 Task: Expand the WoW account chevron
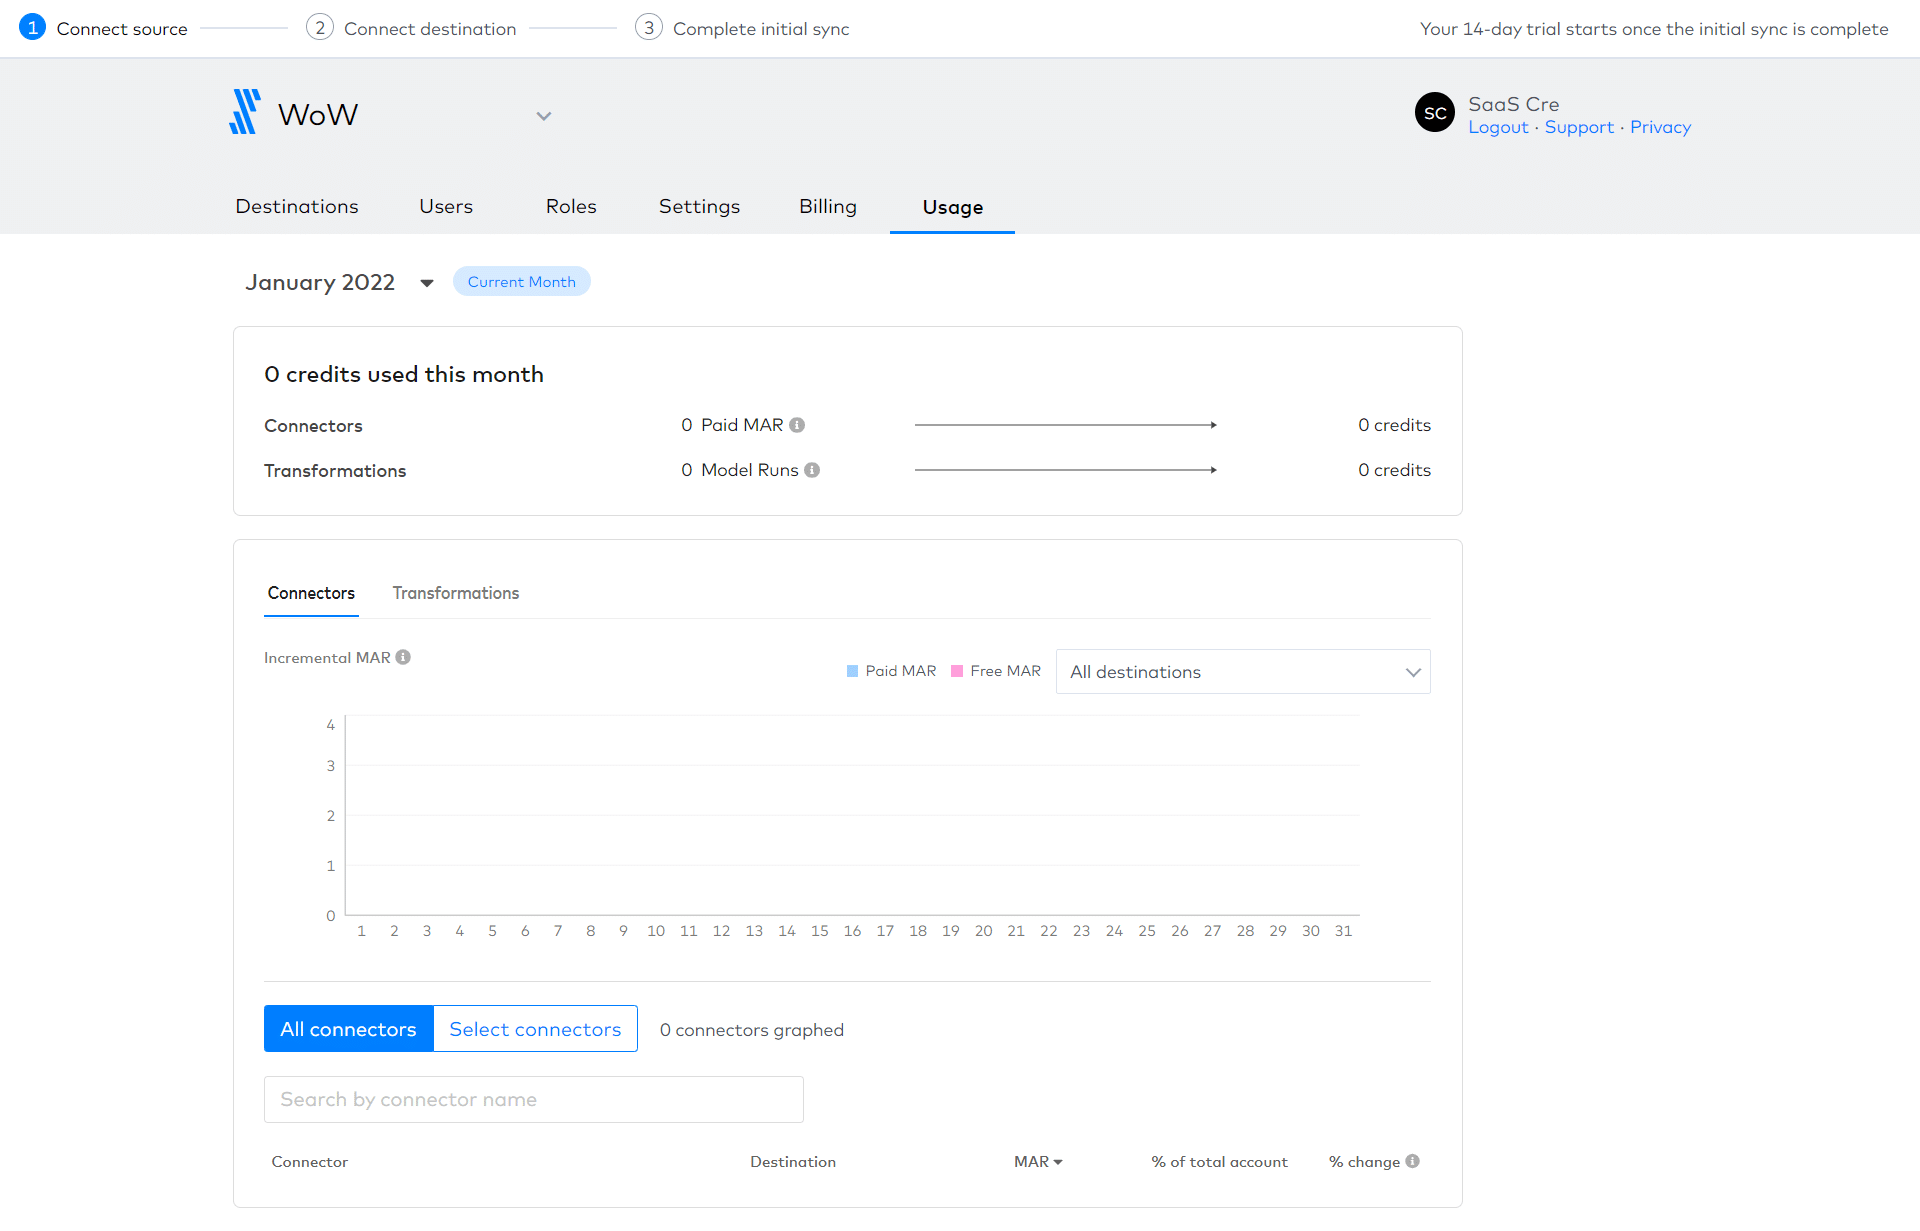tap(544, 116)
